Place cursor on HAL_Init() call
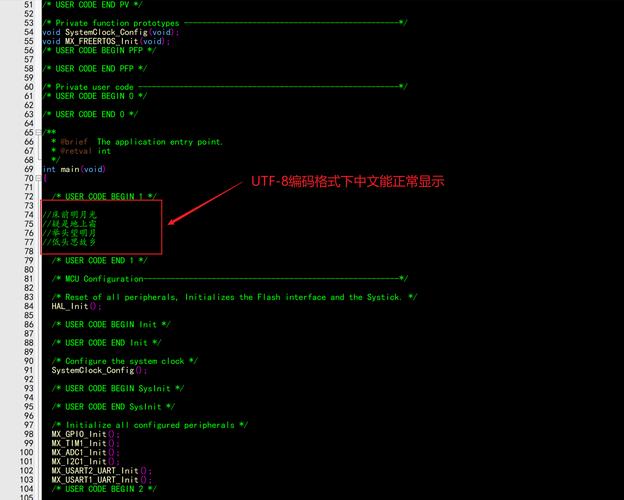This screenshot has height=500, width=624. [x=76, y=306]
